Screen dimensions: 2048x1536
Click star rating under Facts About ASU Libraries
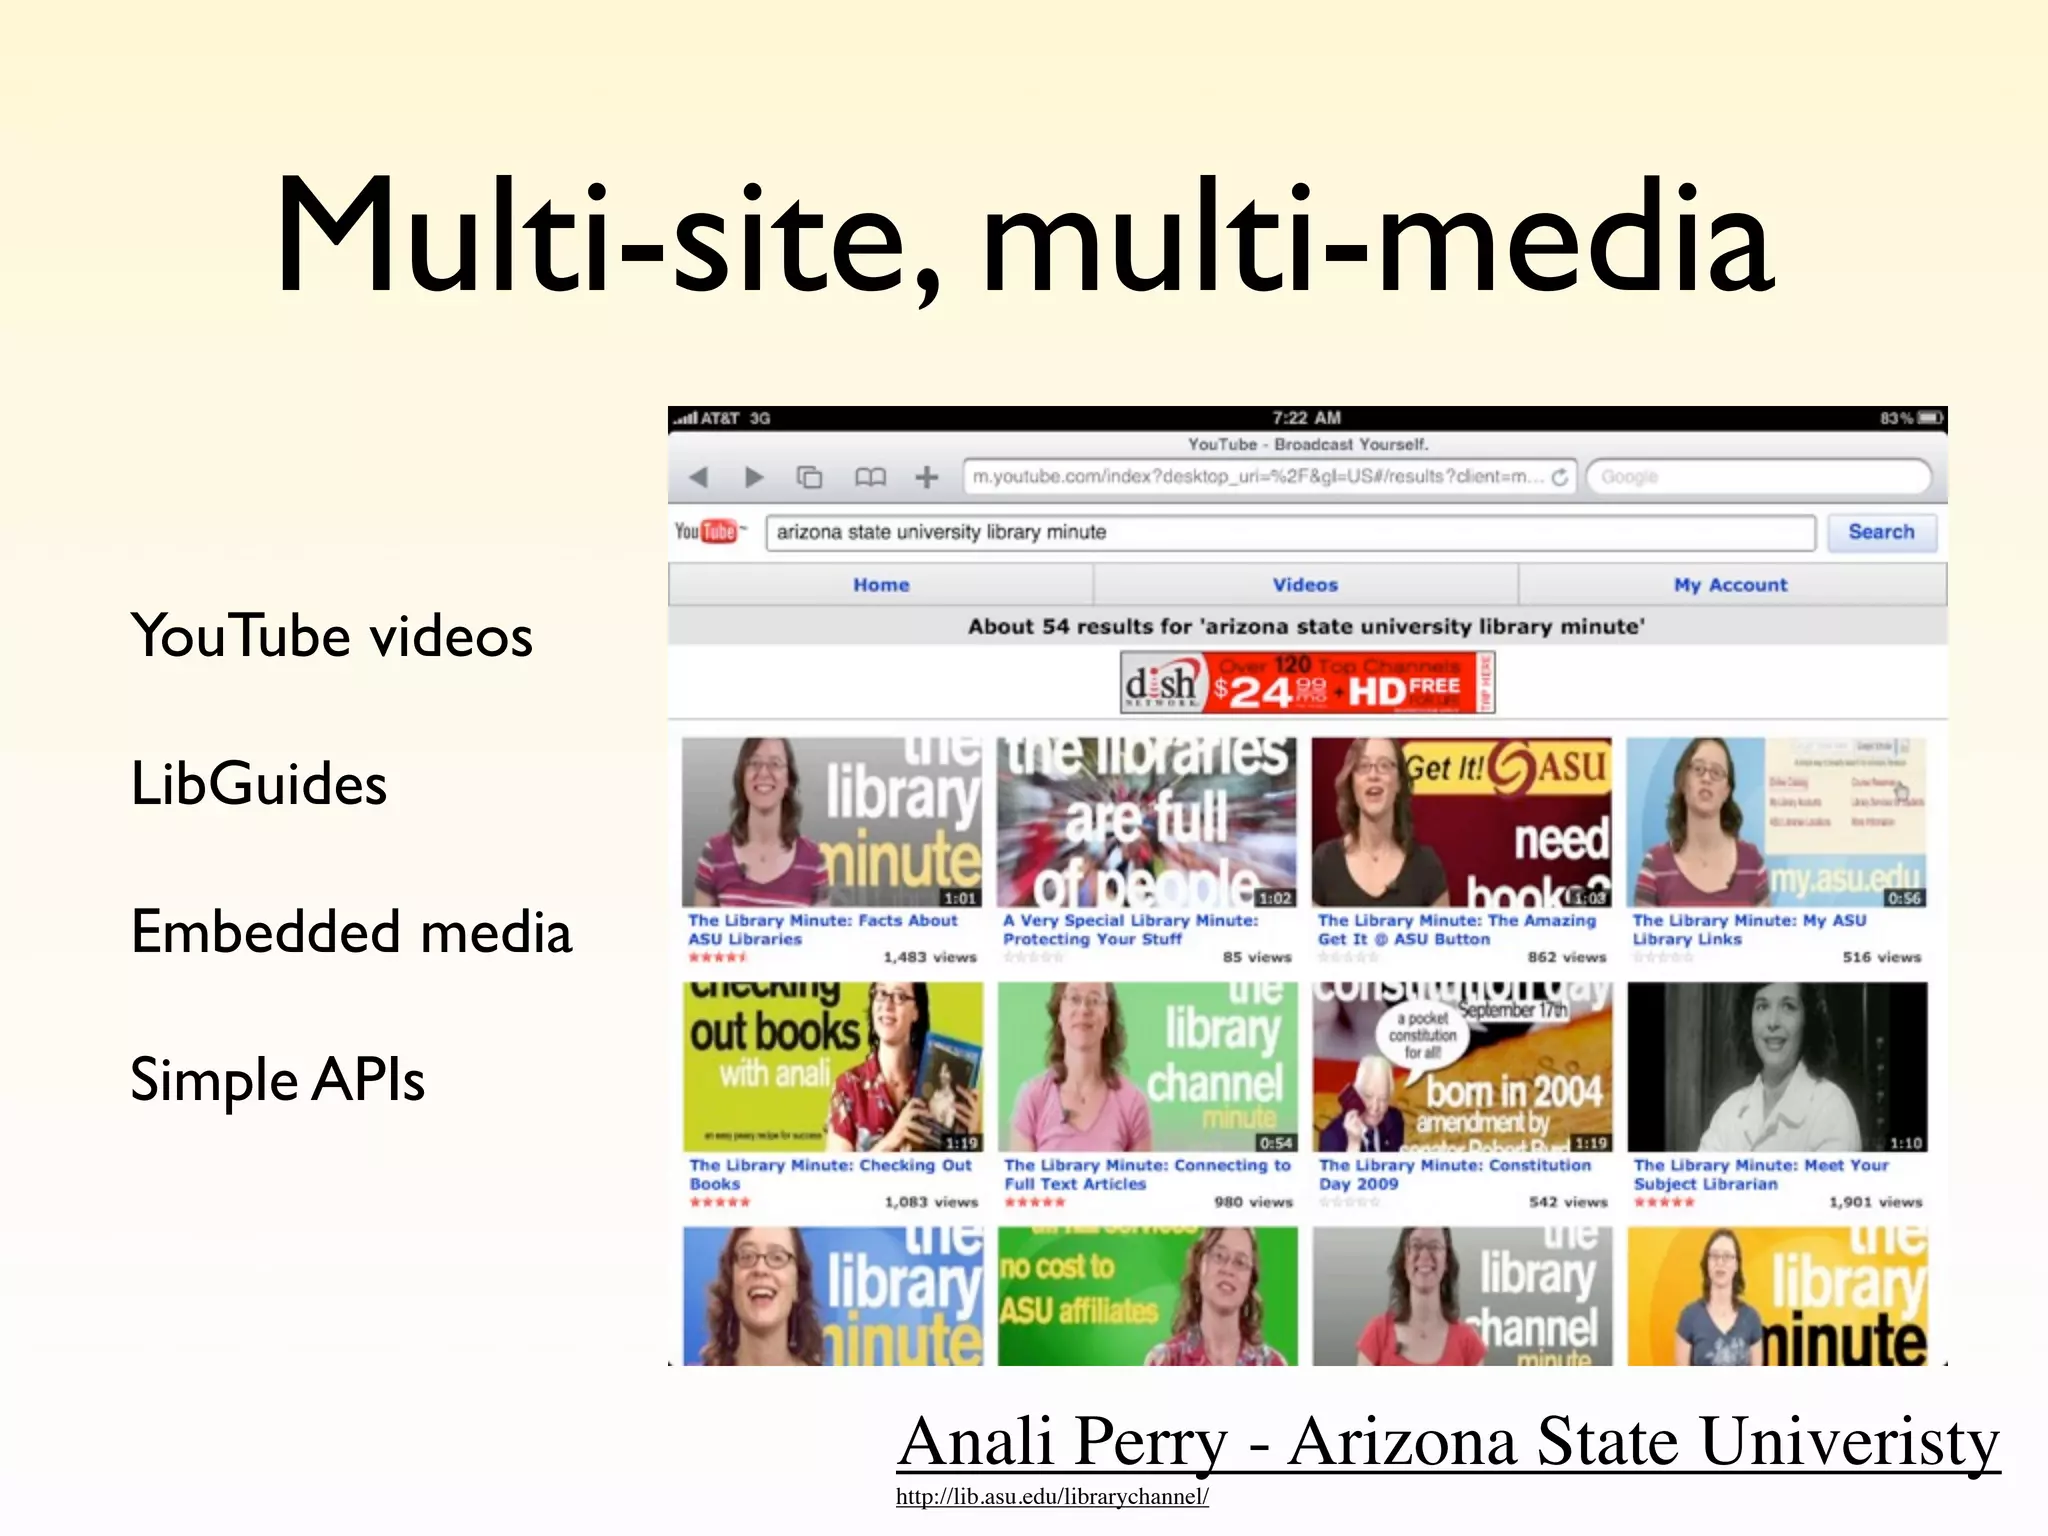pyautogui.click(x=717, y=958)
